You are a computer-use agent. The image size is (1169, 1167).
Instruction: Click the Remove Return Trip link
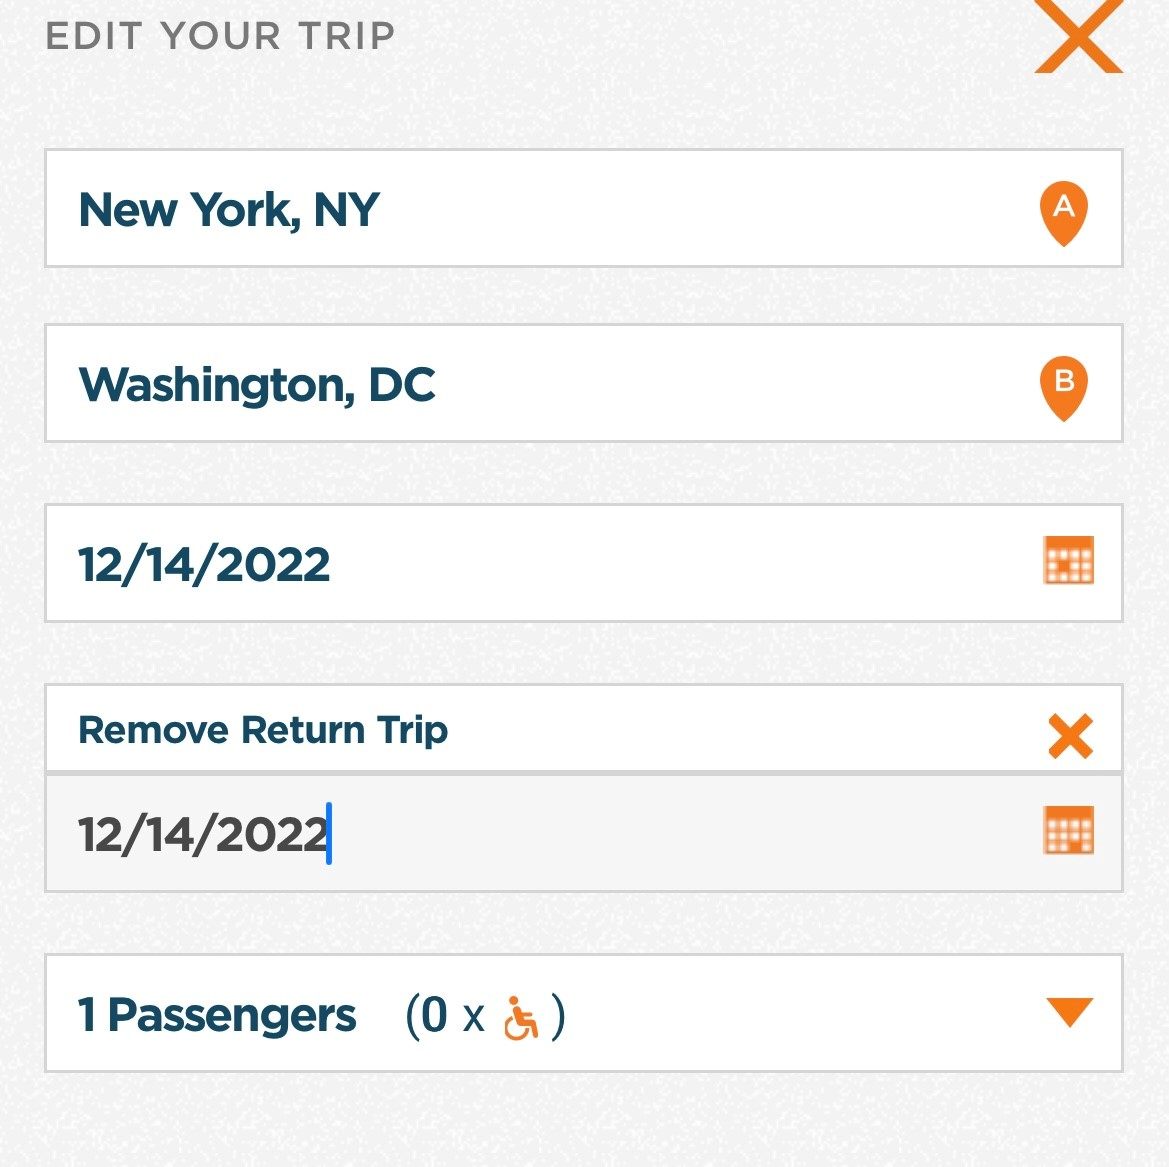tap(263, 730)
